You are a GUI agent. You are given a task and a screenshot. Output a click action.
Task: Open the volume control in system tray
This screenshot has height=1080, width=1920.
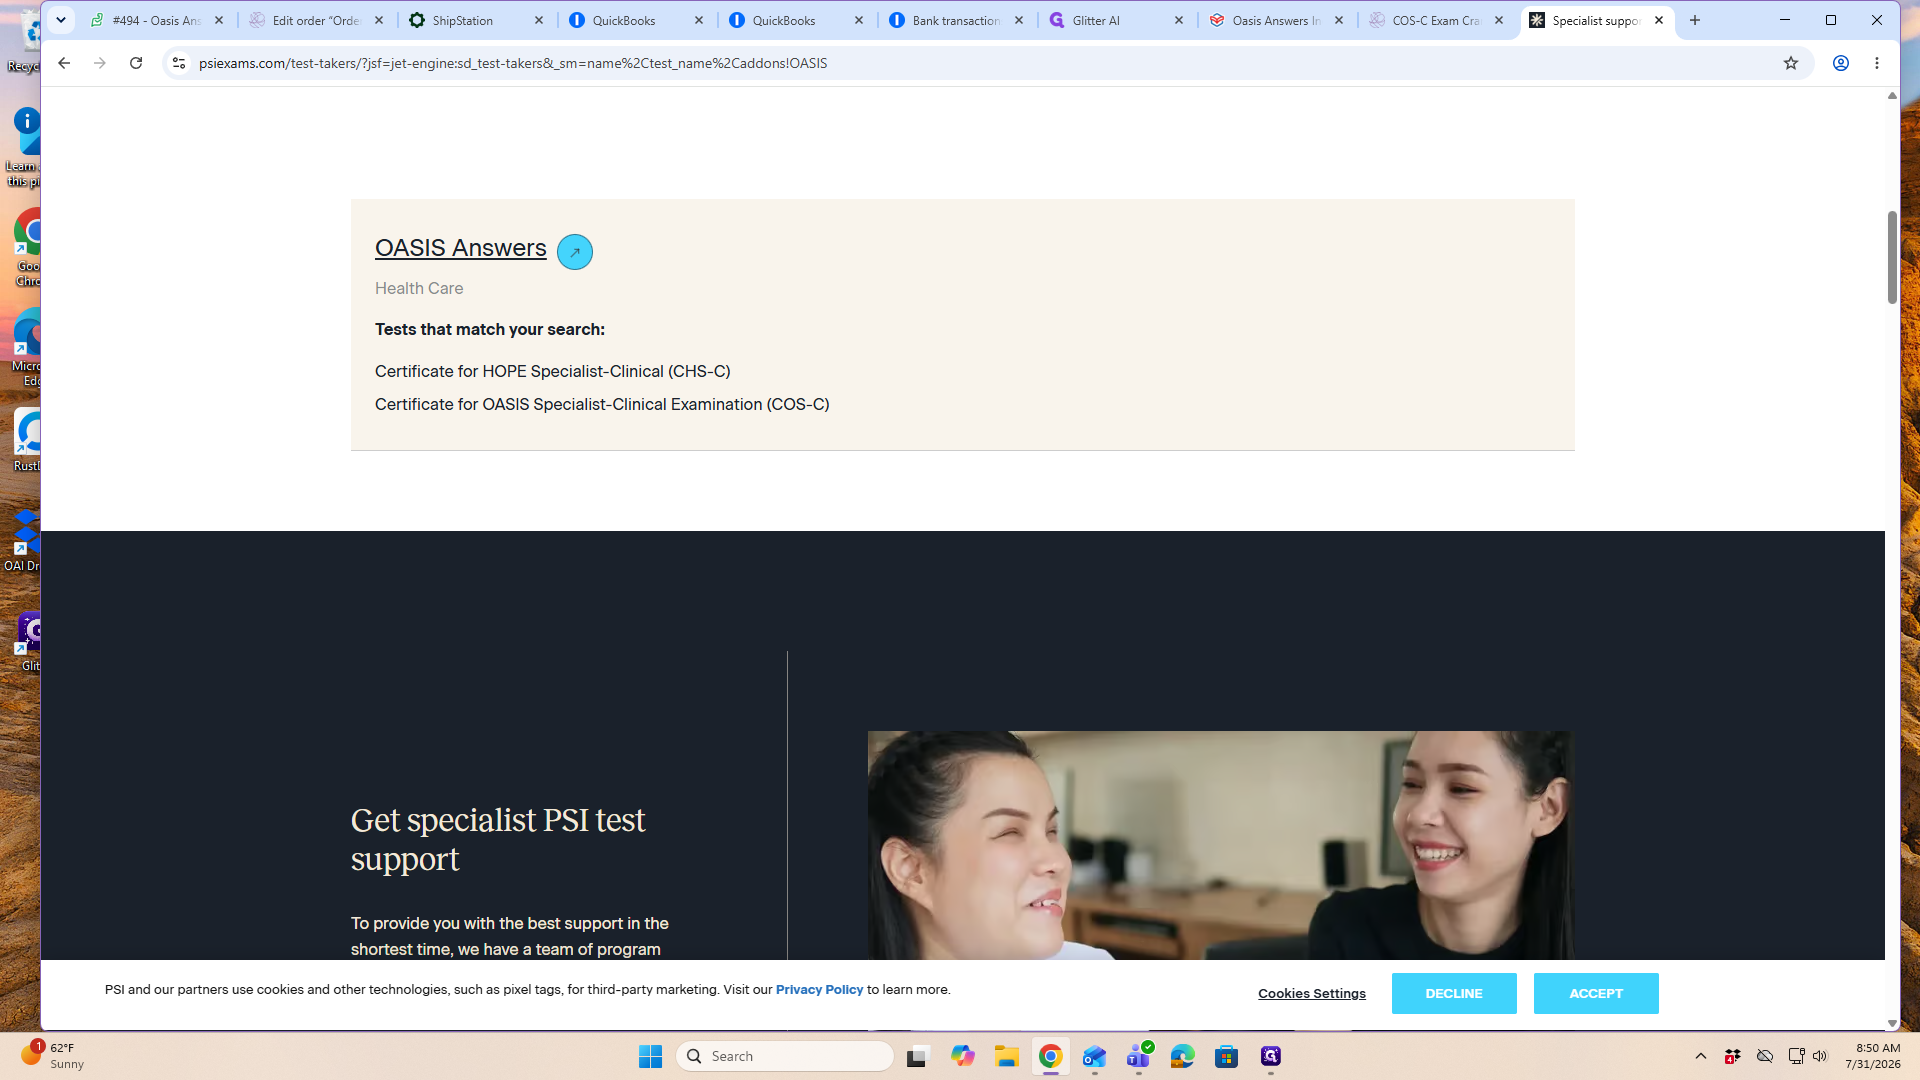[1820, 1056]
